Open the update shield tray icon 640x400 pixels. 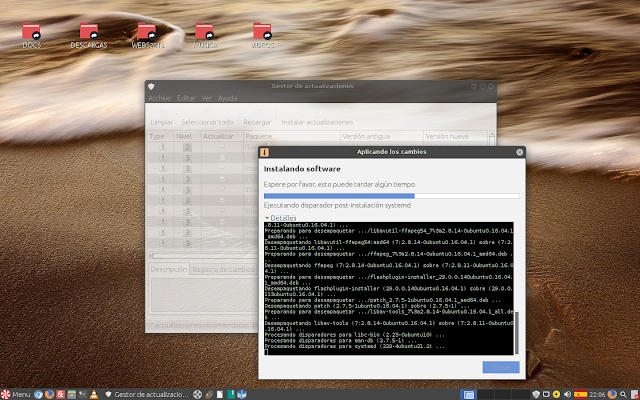(x=537, y=394)
